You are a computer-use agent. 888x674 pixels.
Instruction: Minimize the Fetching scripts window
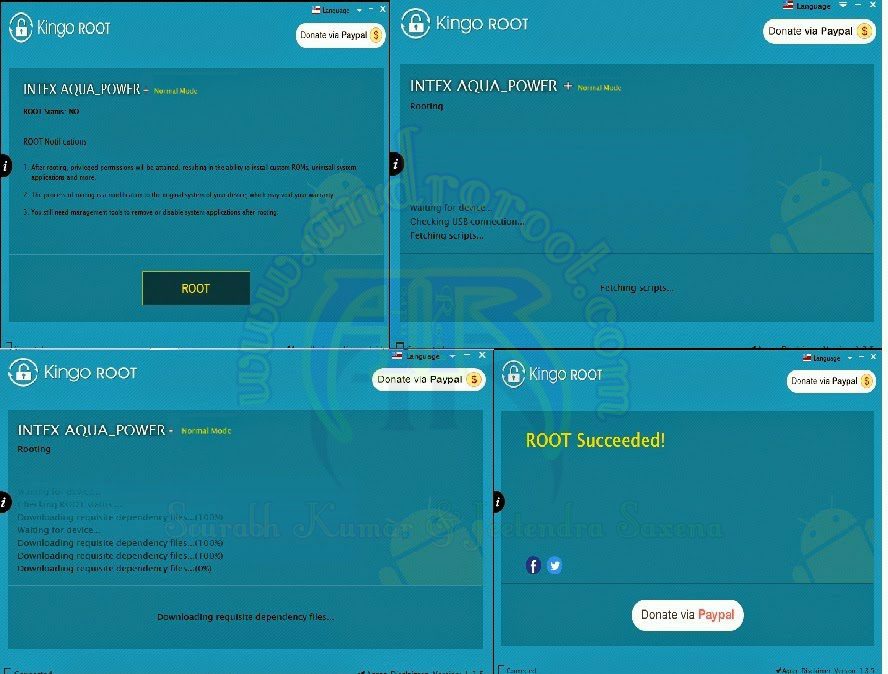click(x=858, y=5)
